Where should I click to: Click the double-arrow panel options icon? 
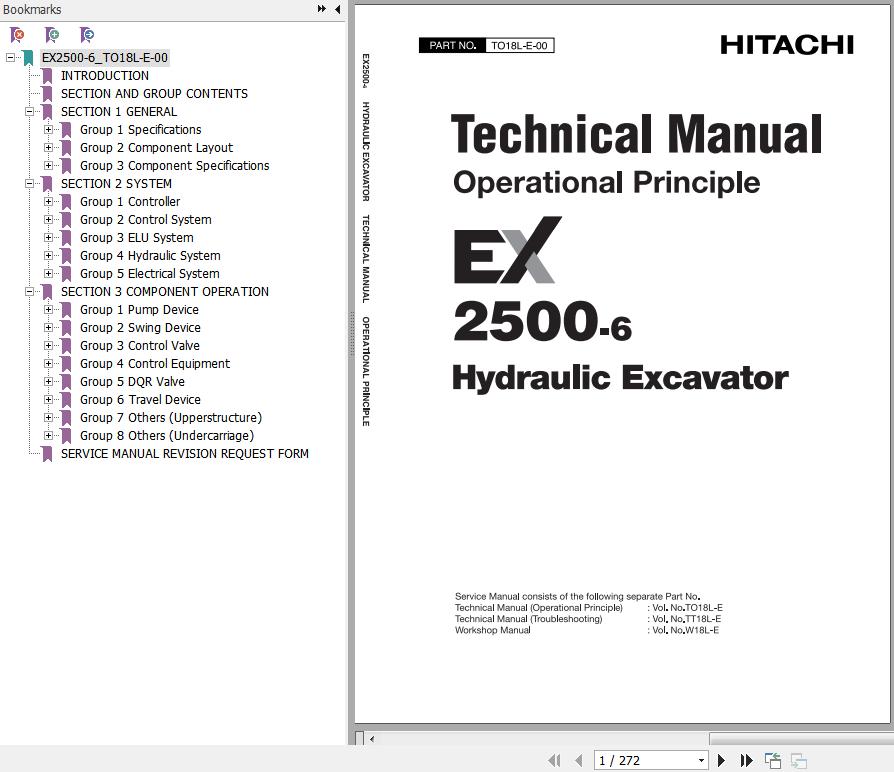pos(321,9)
